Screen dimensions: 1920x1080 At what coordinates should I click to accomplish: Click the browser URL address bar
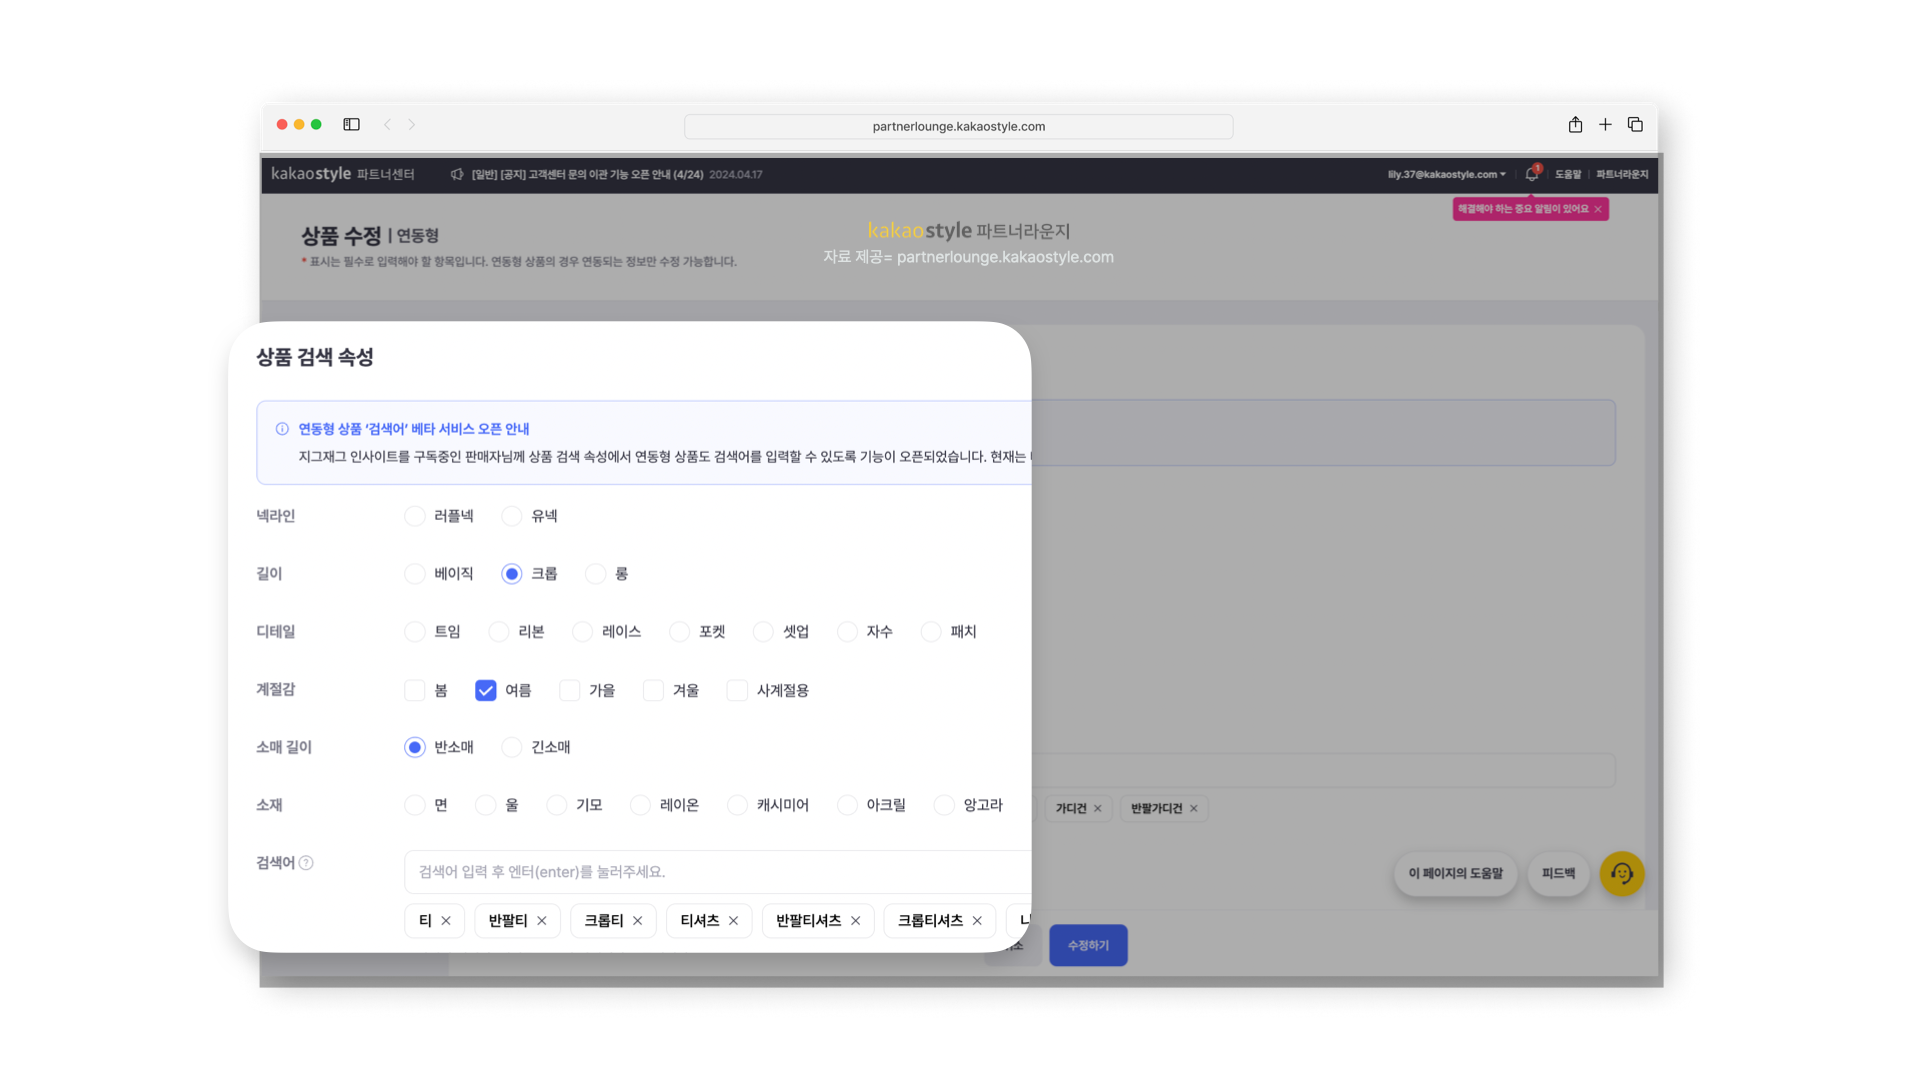point(958,126)
